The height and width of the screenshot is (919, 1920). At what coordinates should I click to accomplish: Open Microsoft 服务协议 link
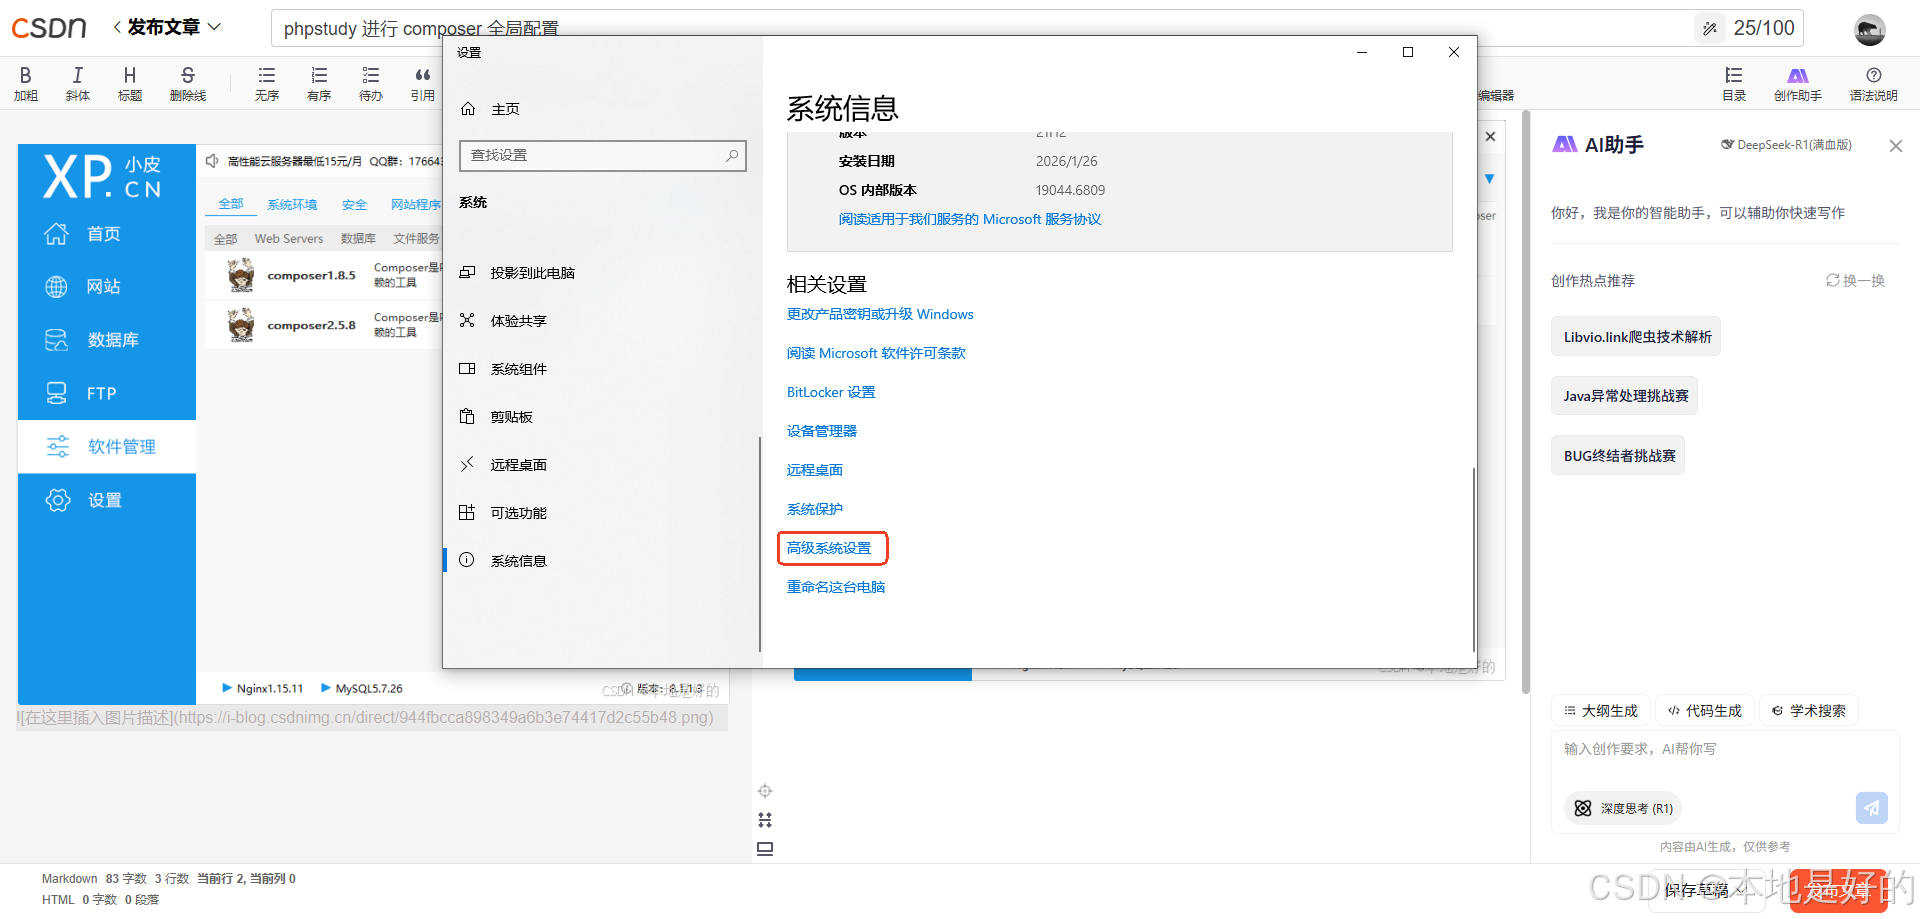(970, 219)
